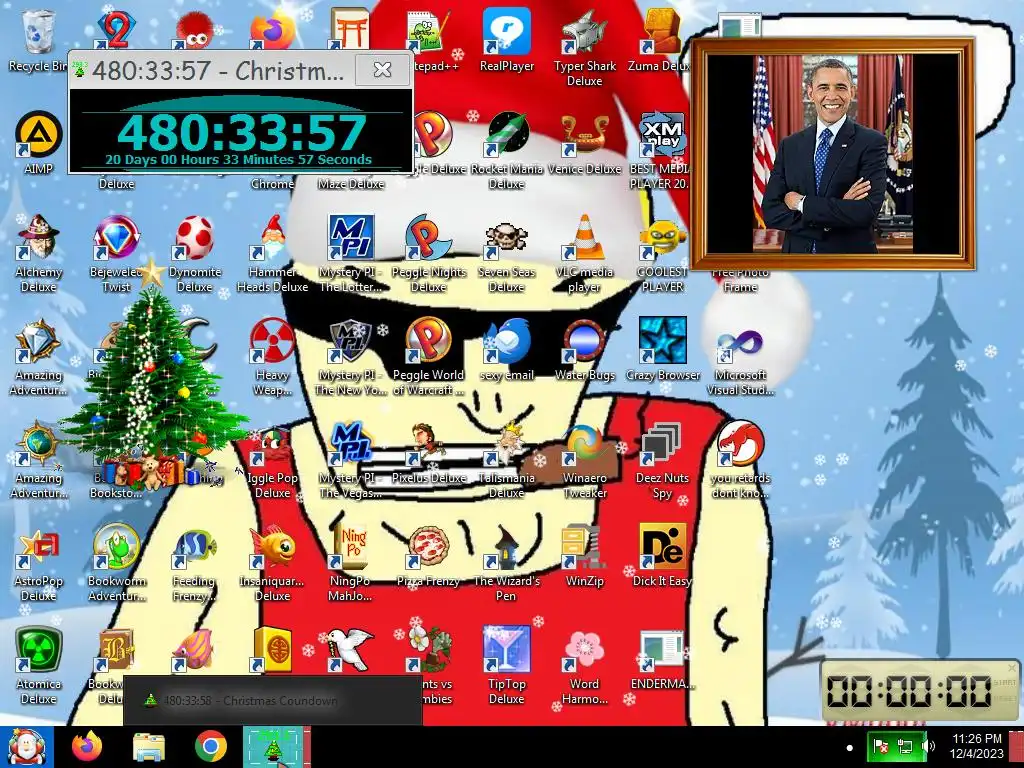Open BEST MEDIA PLAYER shortcut

661,152
